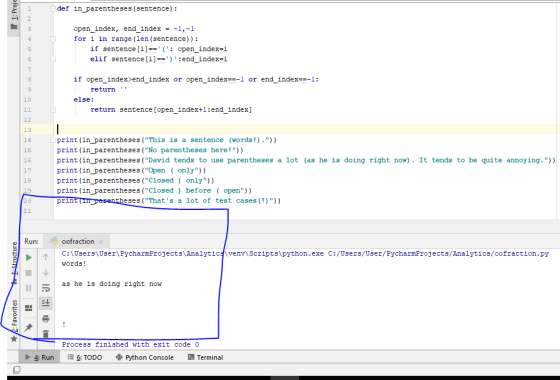Viewport: 560px width, 380px height.
Task: Close the oofraction run tab
Action: coord(101,242)
